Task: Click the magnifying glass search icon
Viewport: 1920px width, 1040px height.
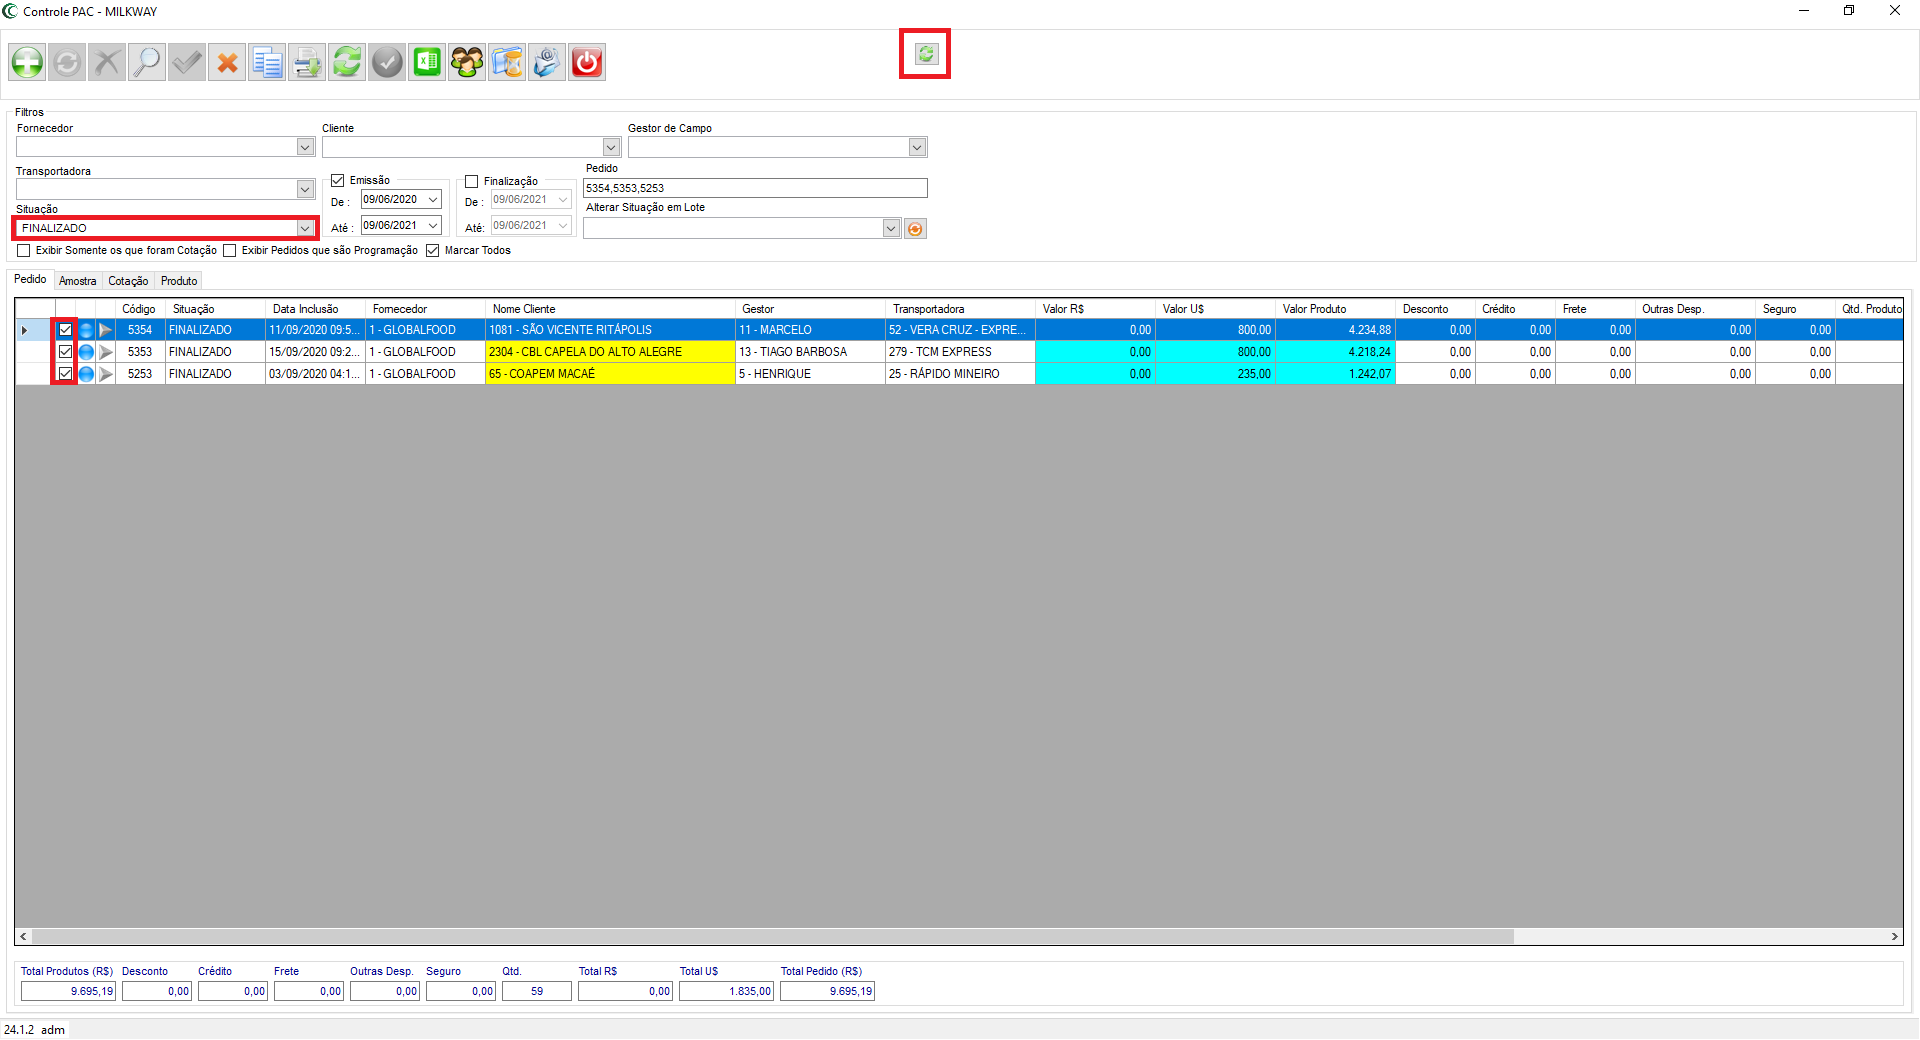Action: [147, 62]
